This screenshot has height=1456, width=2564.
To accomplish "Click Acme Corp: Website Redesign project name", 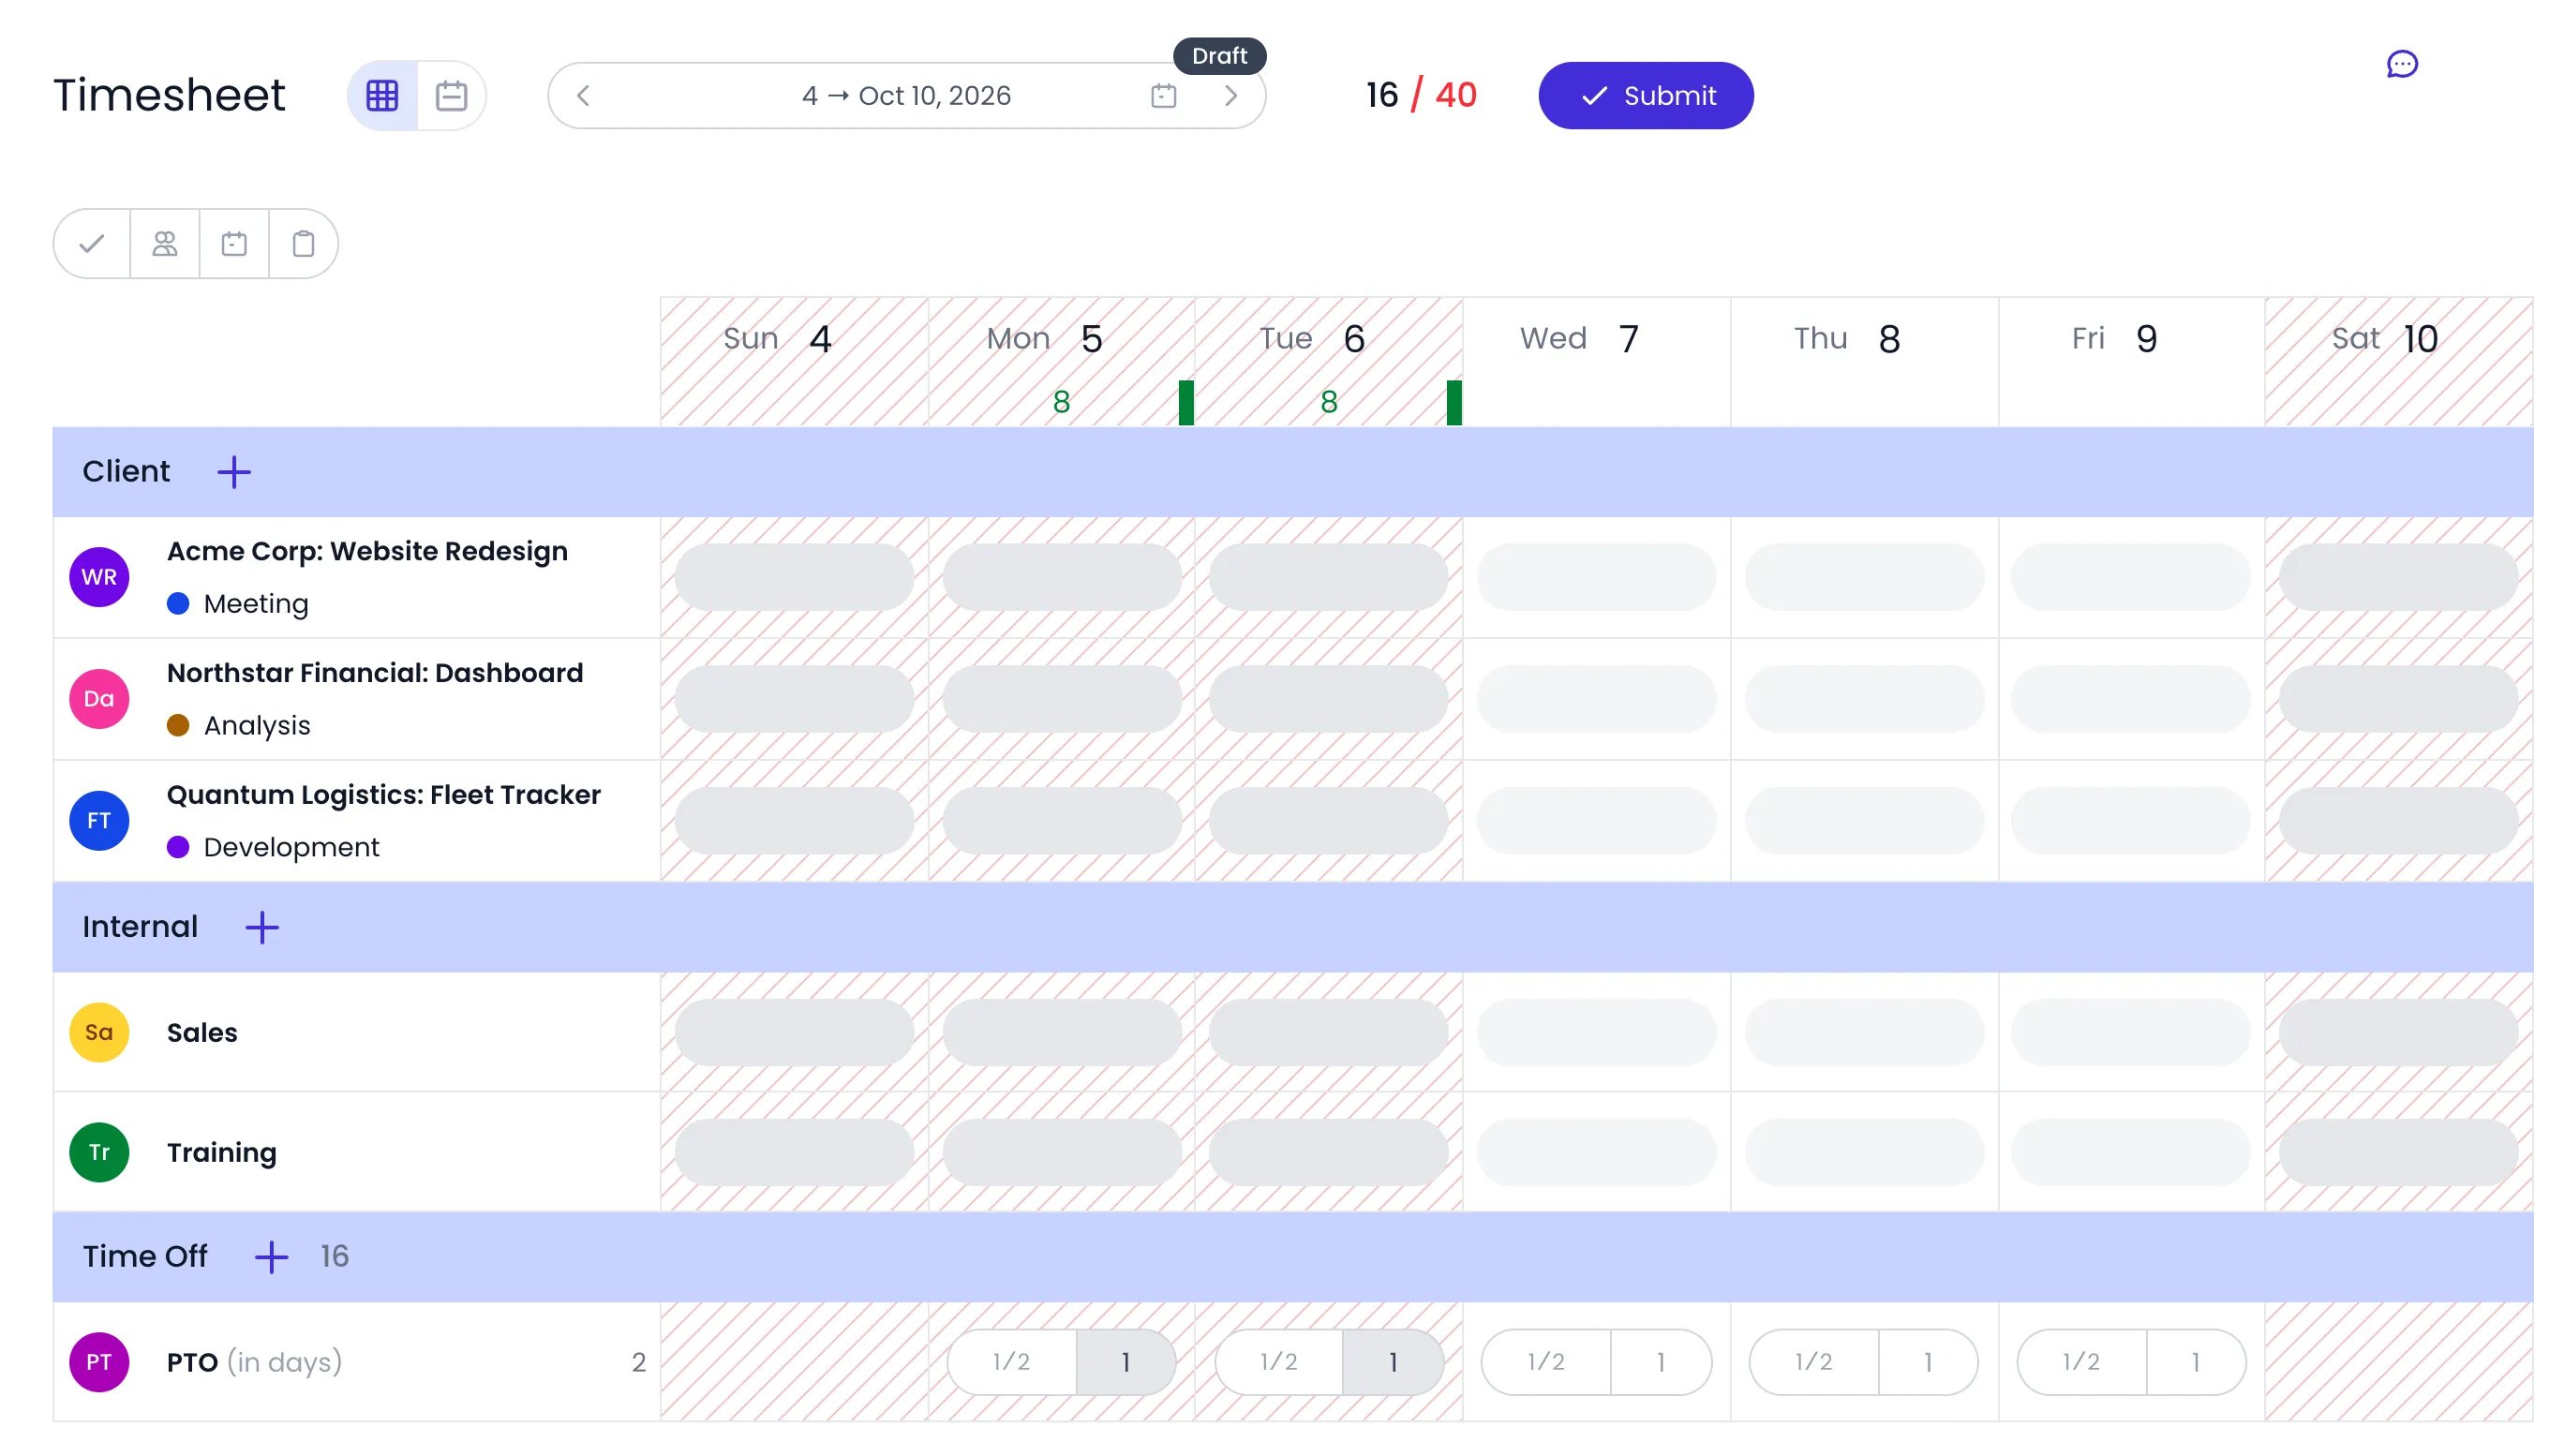I will [367, 551].
